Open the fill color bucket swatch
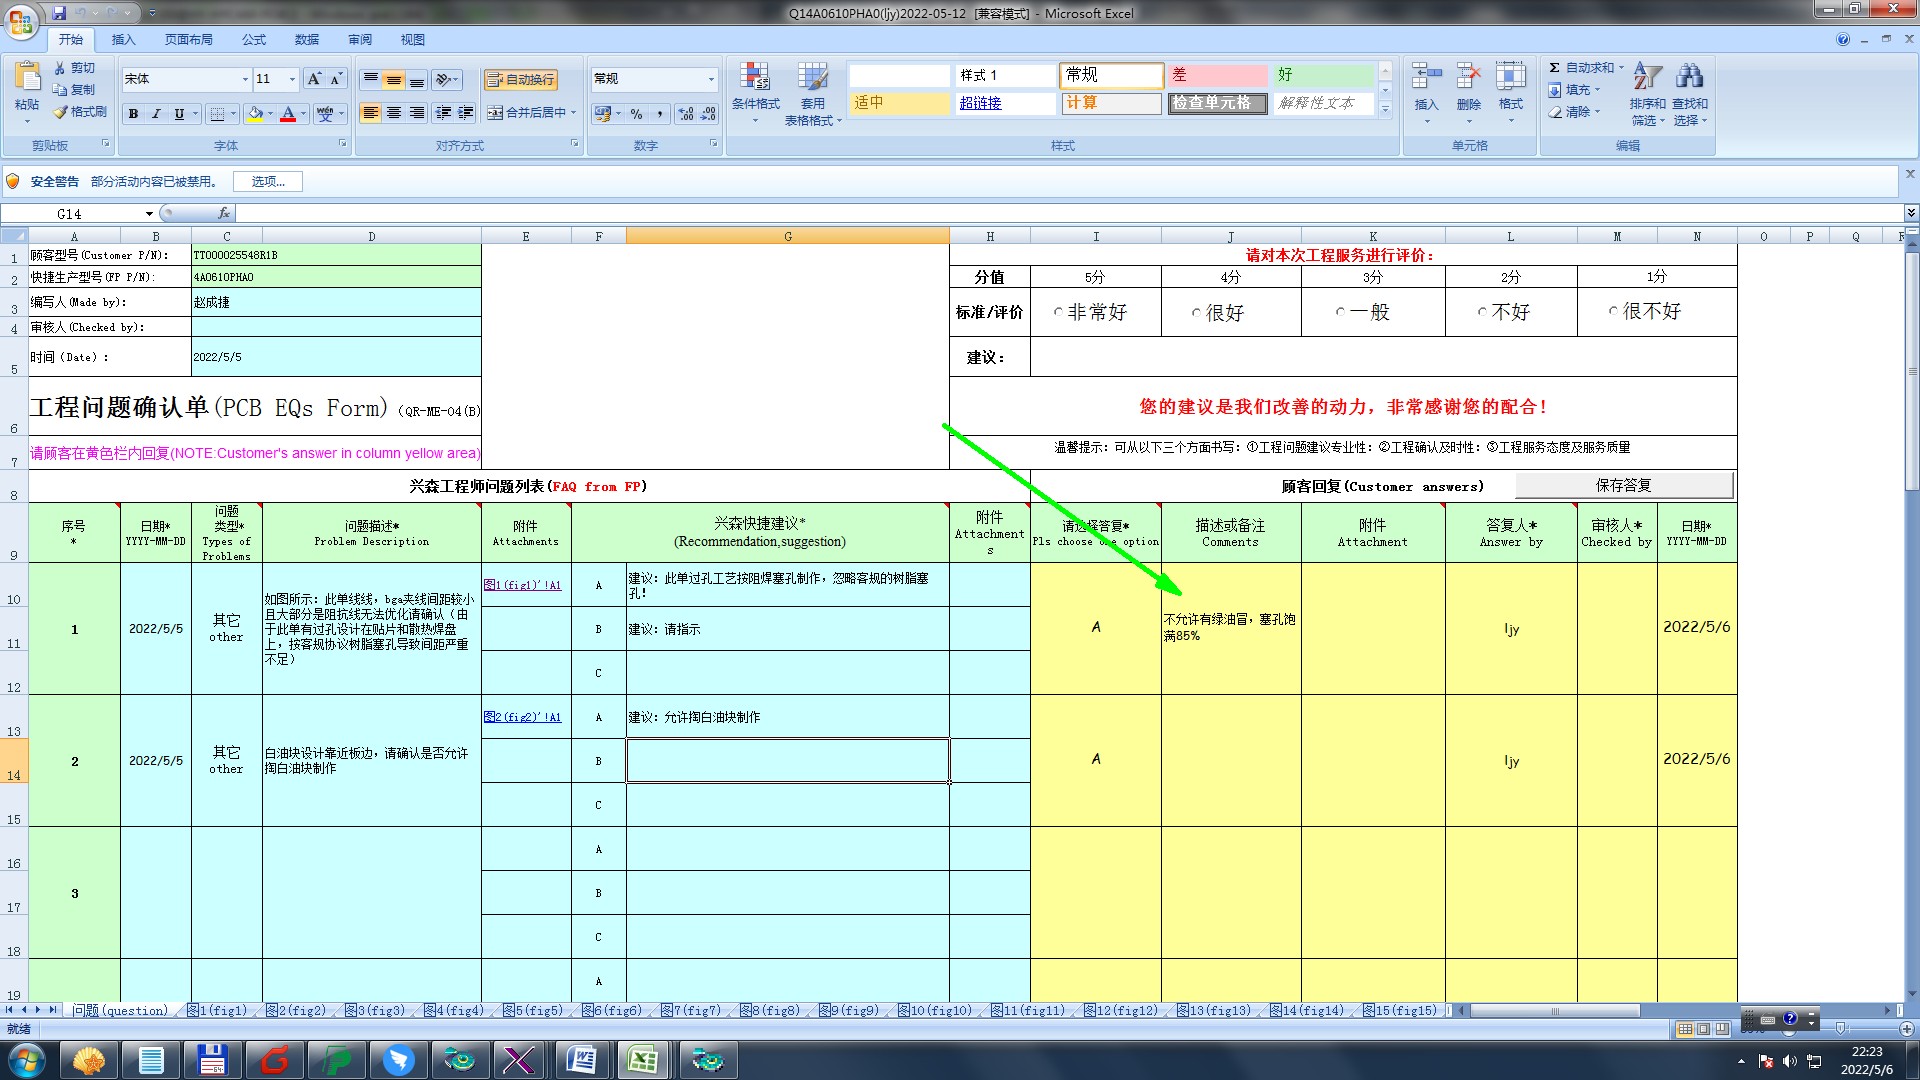Viewport: 1920px width, 1080px height. tap(256, 114)
